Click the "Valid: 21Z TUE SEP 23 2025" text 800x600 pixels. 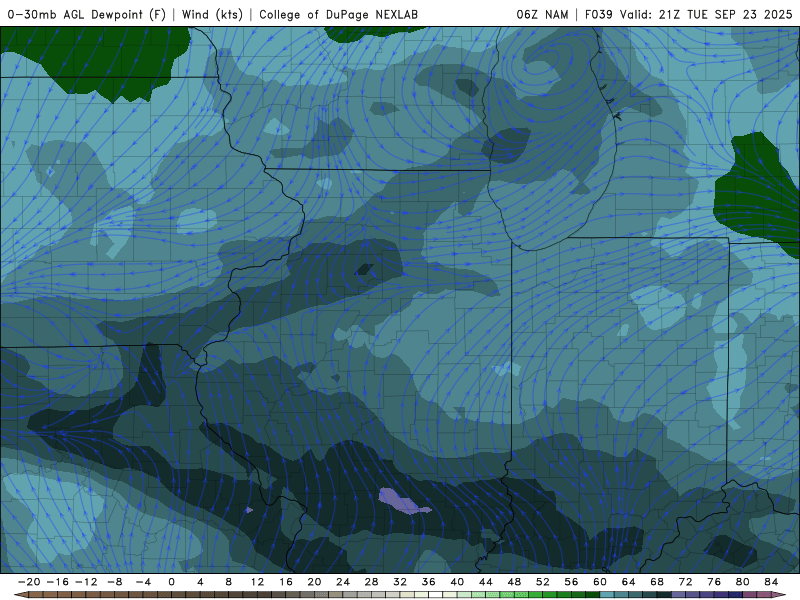(x=706, y=14)
